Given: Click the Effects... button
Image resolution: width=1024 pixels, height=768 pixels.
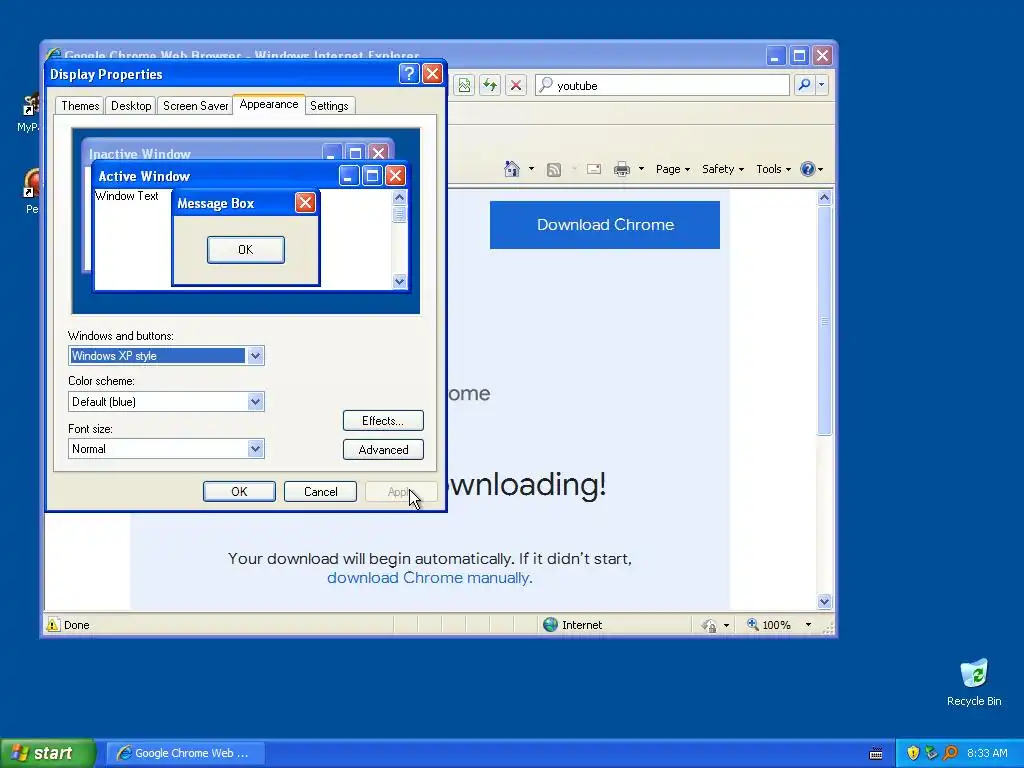Looking at the screenshot, I should pos(383,421).
